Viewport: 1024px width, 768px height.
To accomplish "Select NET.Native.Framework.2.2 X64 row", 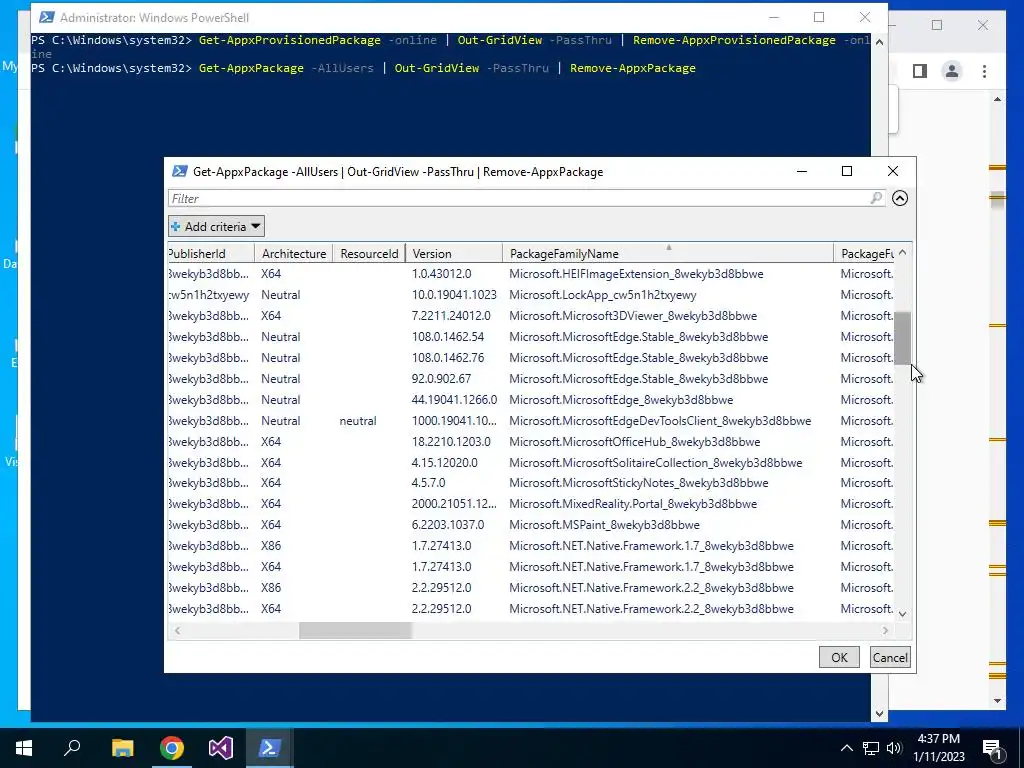I will click(x=531, y=608).
